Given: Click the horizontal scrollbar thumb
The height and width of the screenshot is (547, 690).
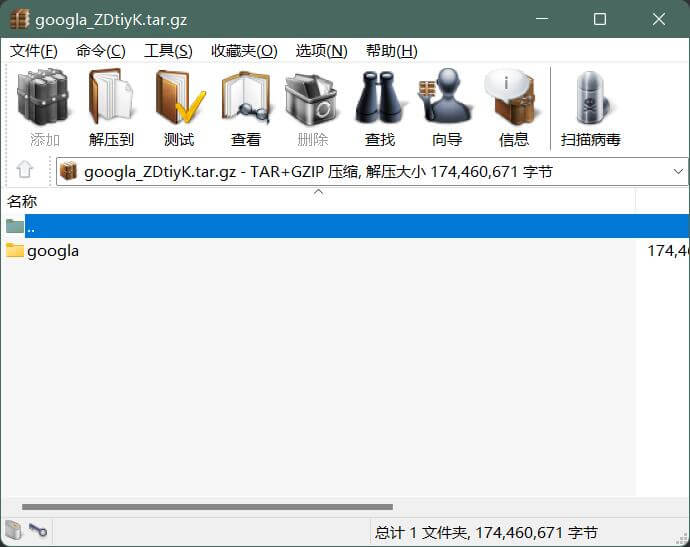Looking at the screenshot, I should [x=207, y=507].
